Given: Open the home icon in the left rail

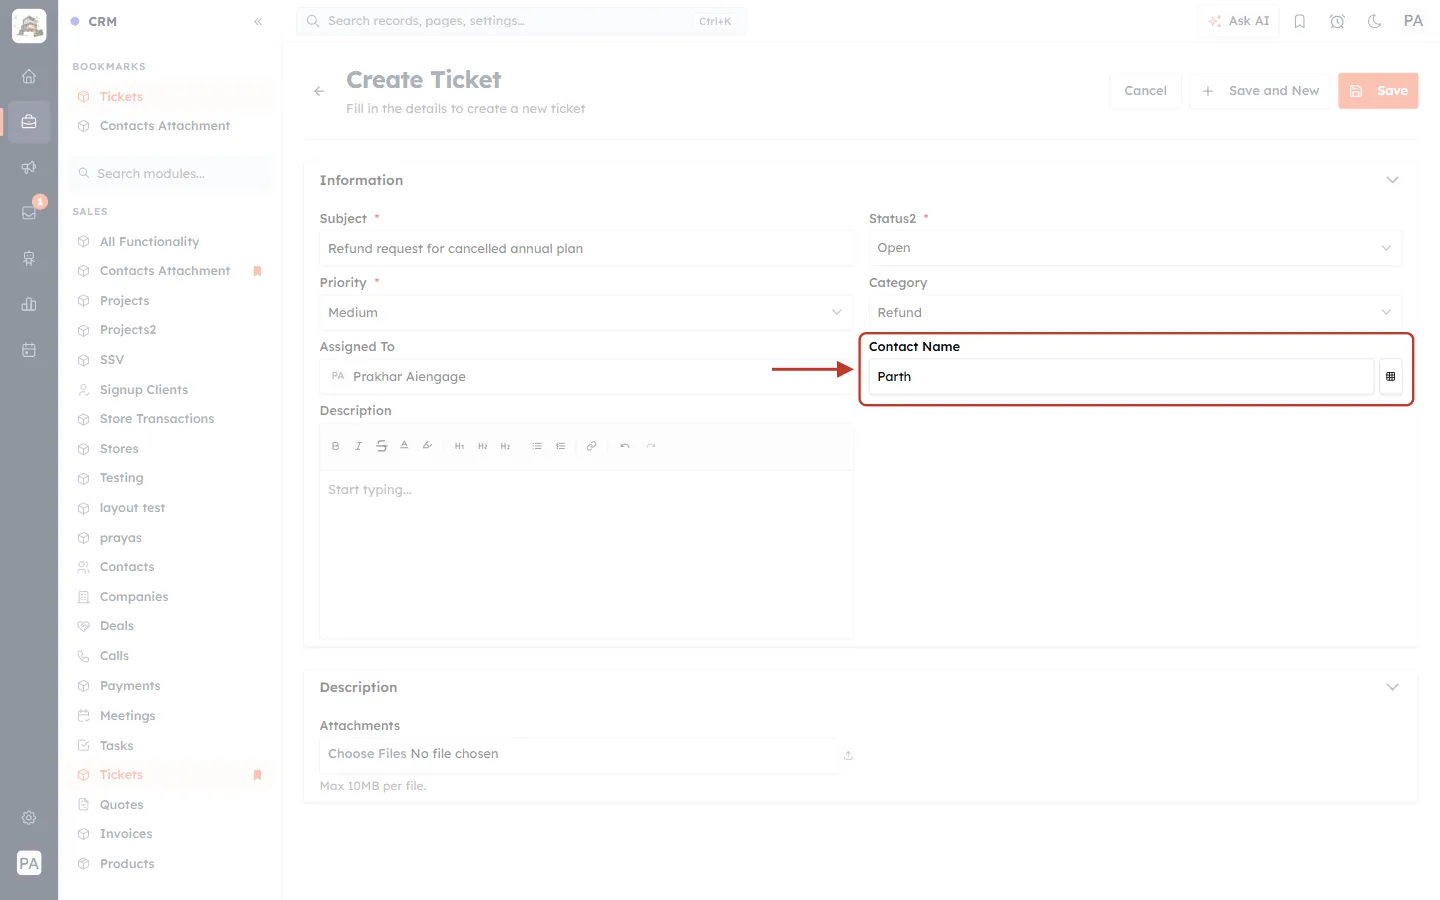Looking at the screenshot, I should 29,76.
